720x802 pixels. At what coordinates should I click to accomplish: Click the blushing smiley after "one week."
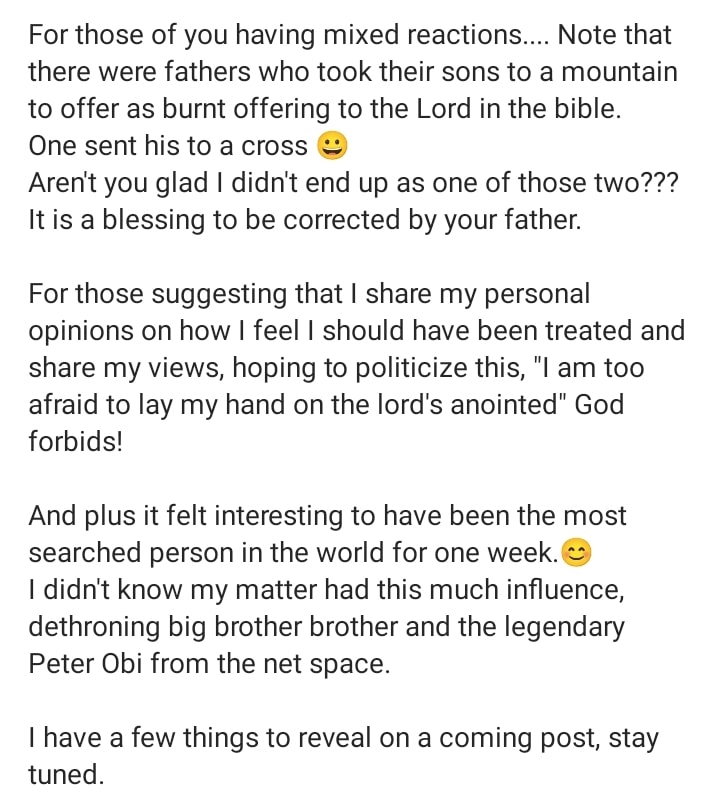point(577,552)
